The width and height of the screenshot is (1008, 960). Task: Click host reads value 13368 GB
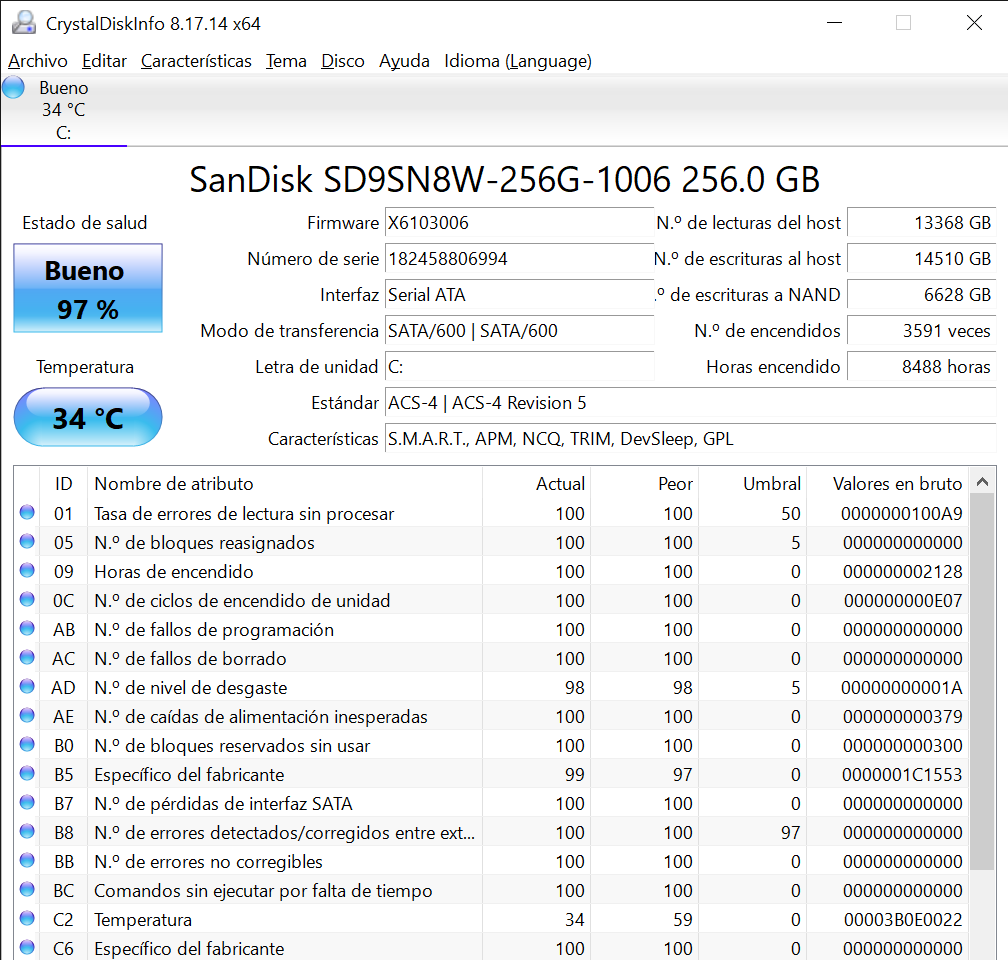click(921, 222)
